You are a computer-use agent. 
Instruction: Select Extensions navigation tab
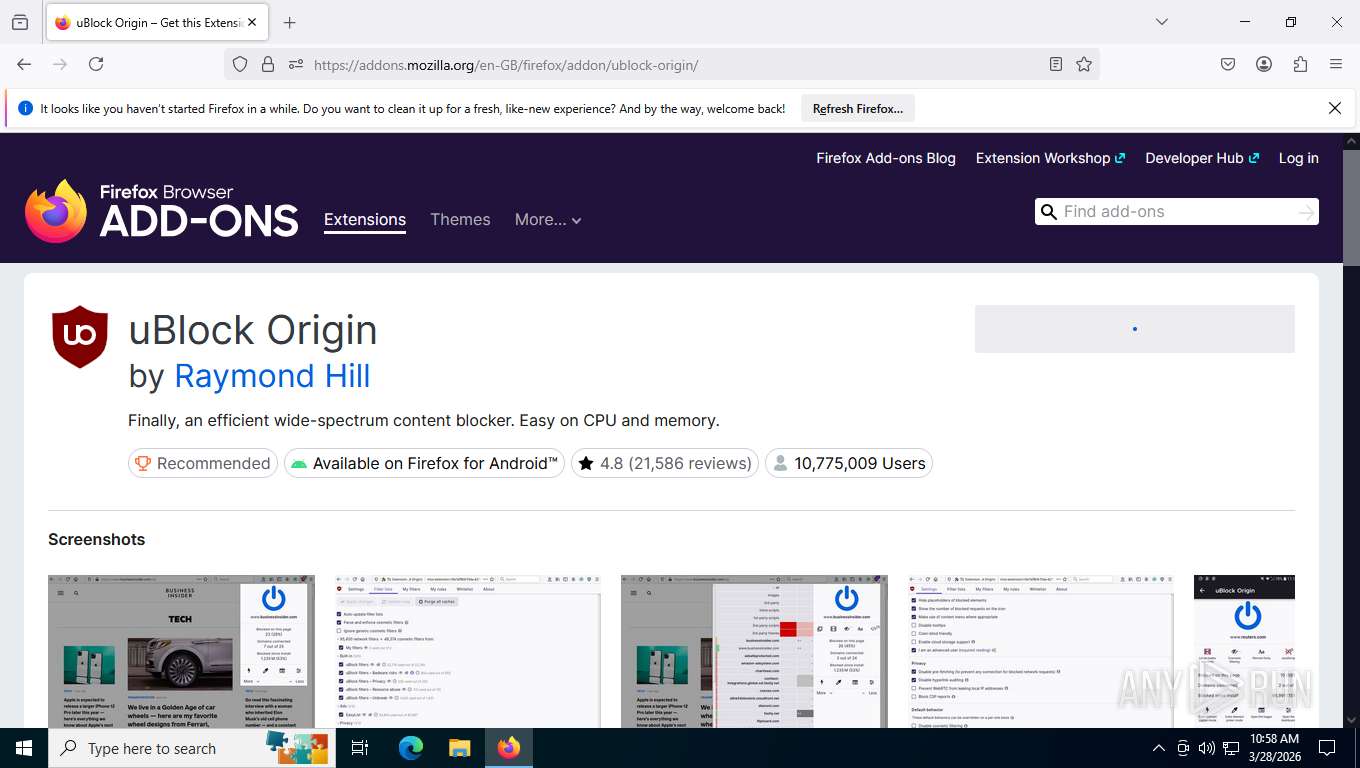click(365, 220)
